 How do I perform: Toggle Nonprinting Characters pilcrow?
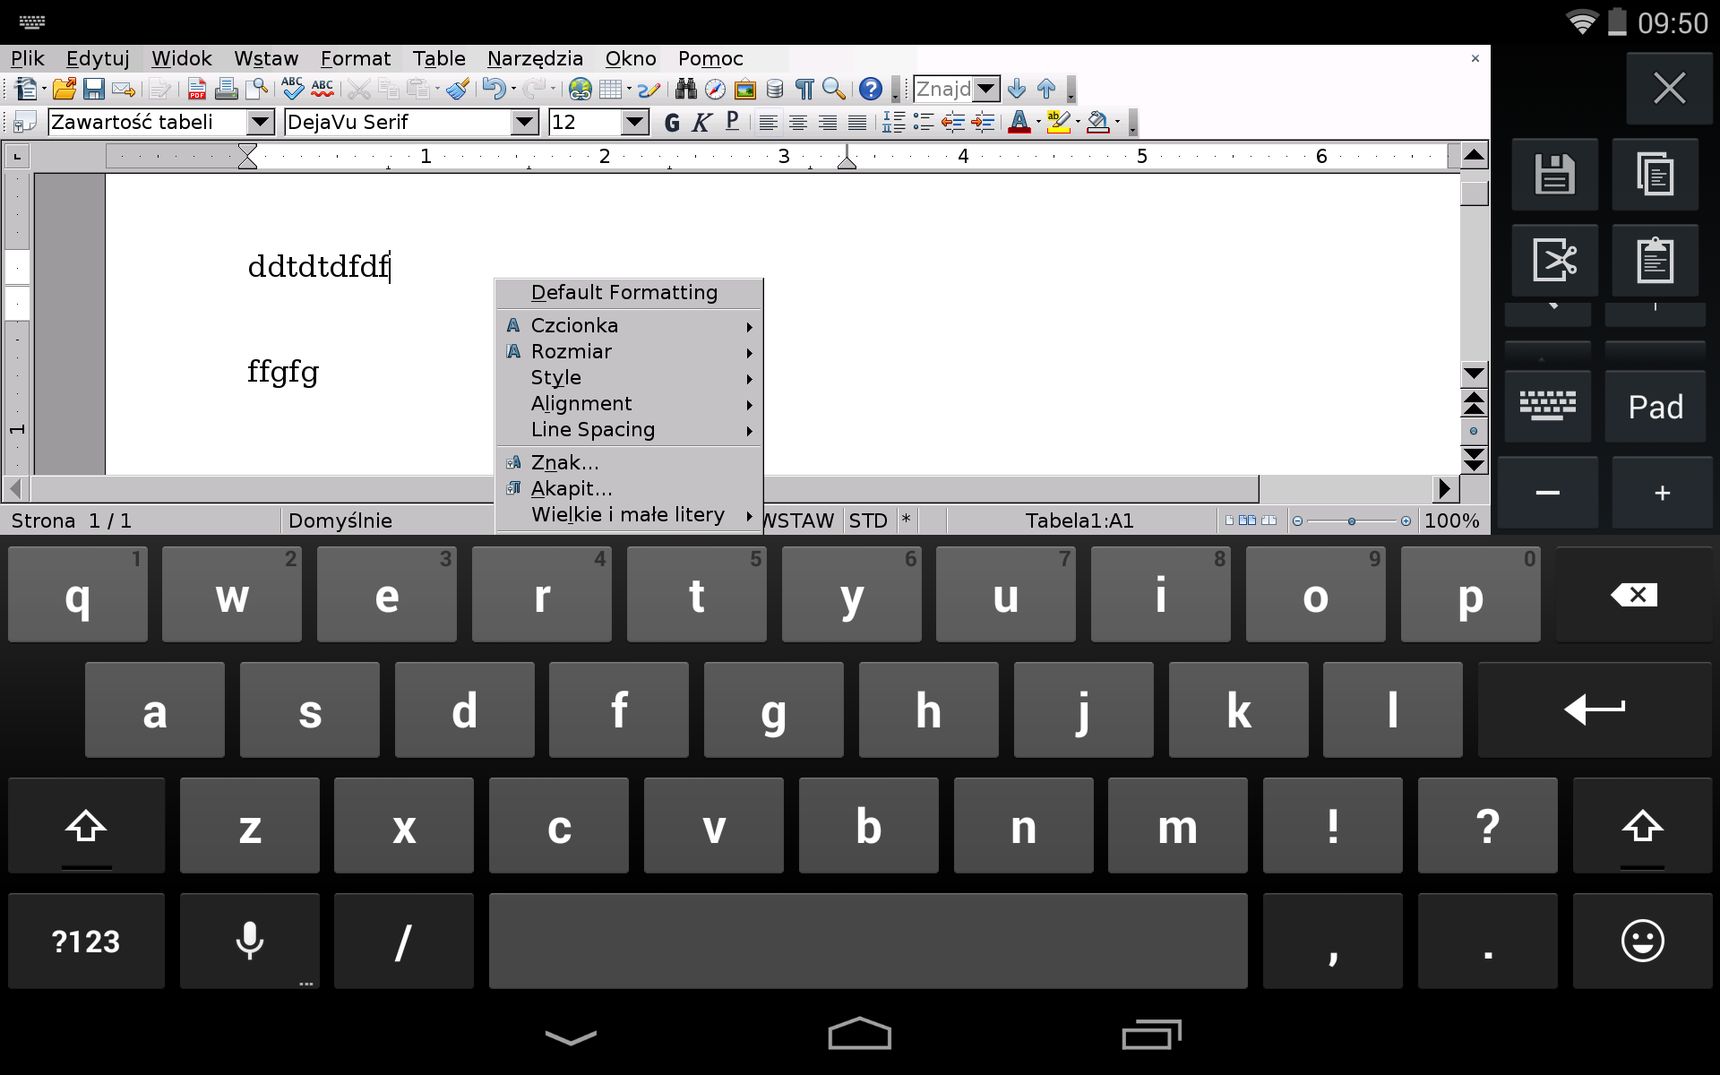[x=804, y=89]
